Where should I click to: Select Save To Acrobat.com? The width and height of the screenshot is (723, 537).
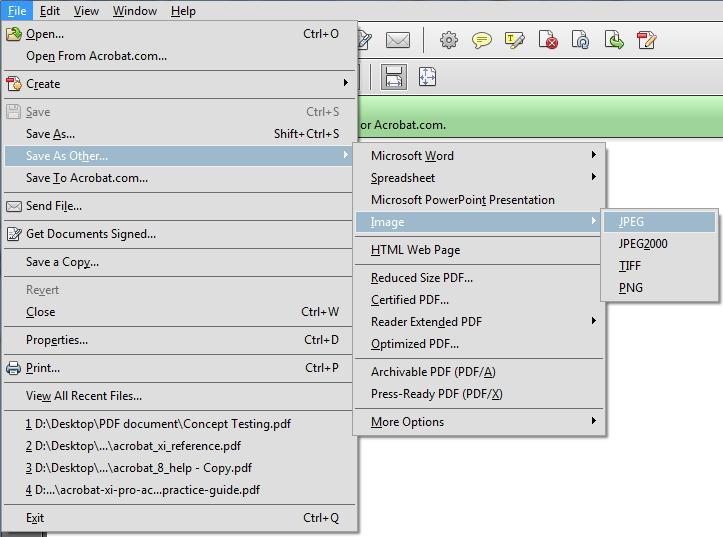pos(178,178)
